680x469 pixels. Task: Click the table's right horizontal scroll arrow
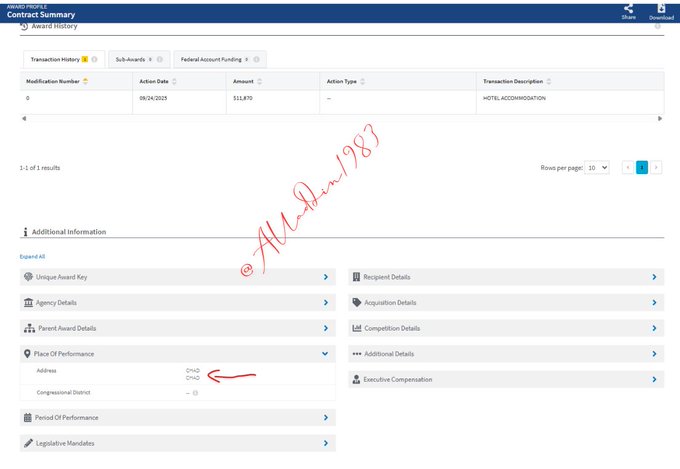(660, 119)
